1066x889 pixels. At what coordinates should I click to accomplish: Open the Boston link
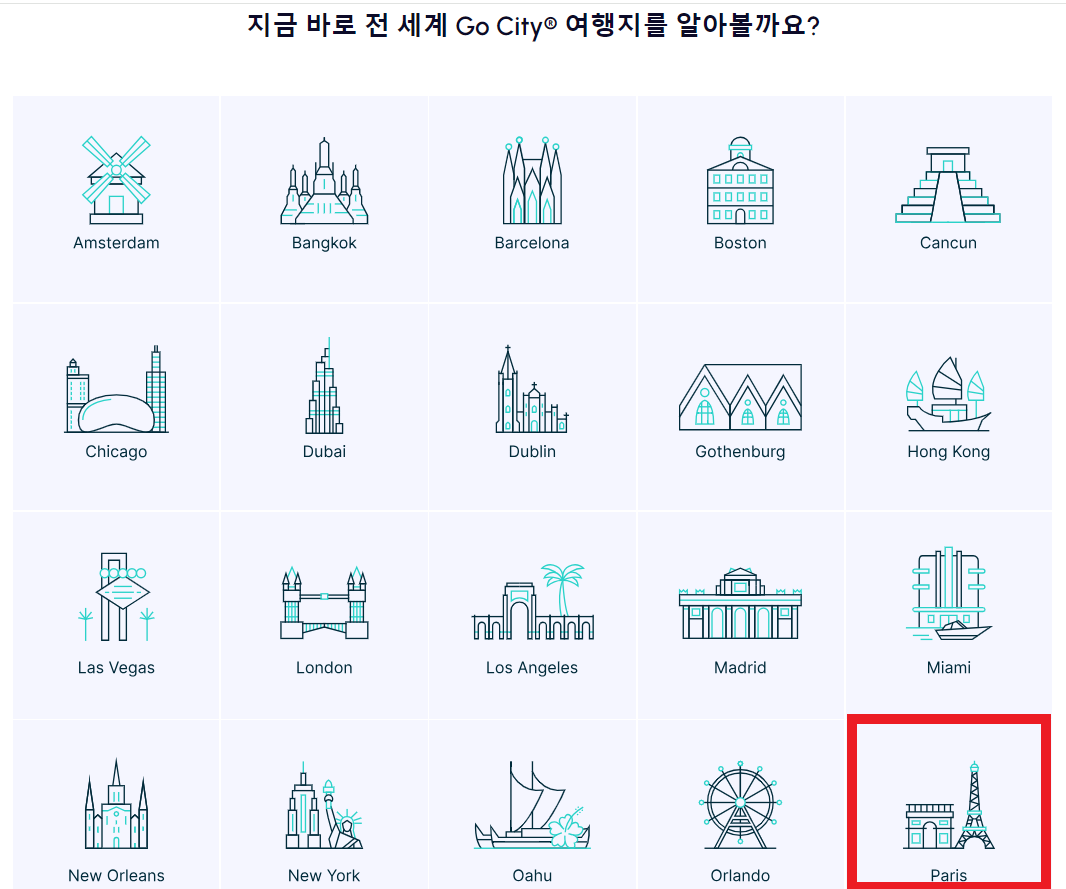click(740, 243)
